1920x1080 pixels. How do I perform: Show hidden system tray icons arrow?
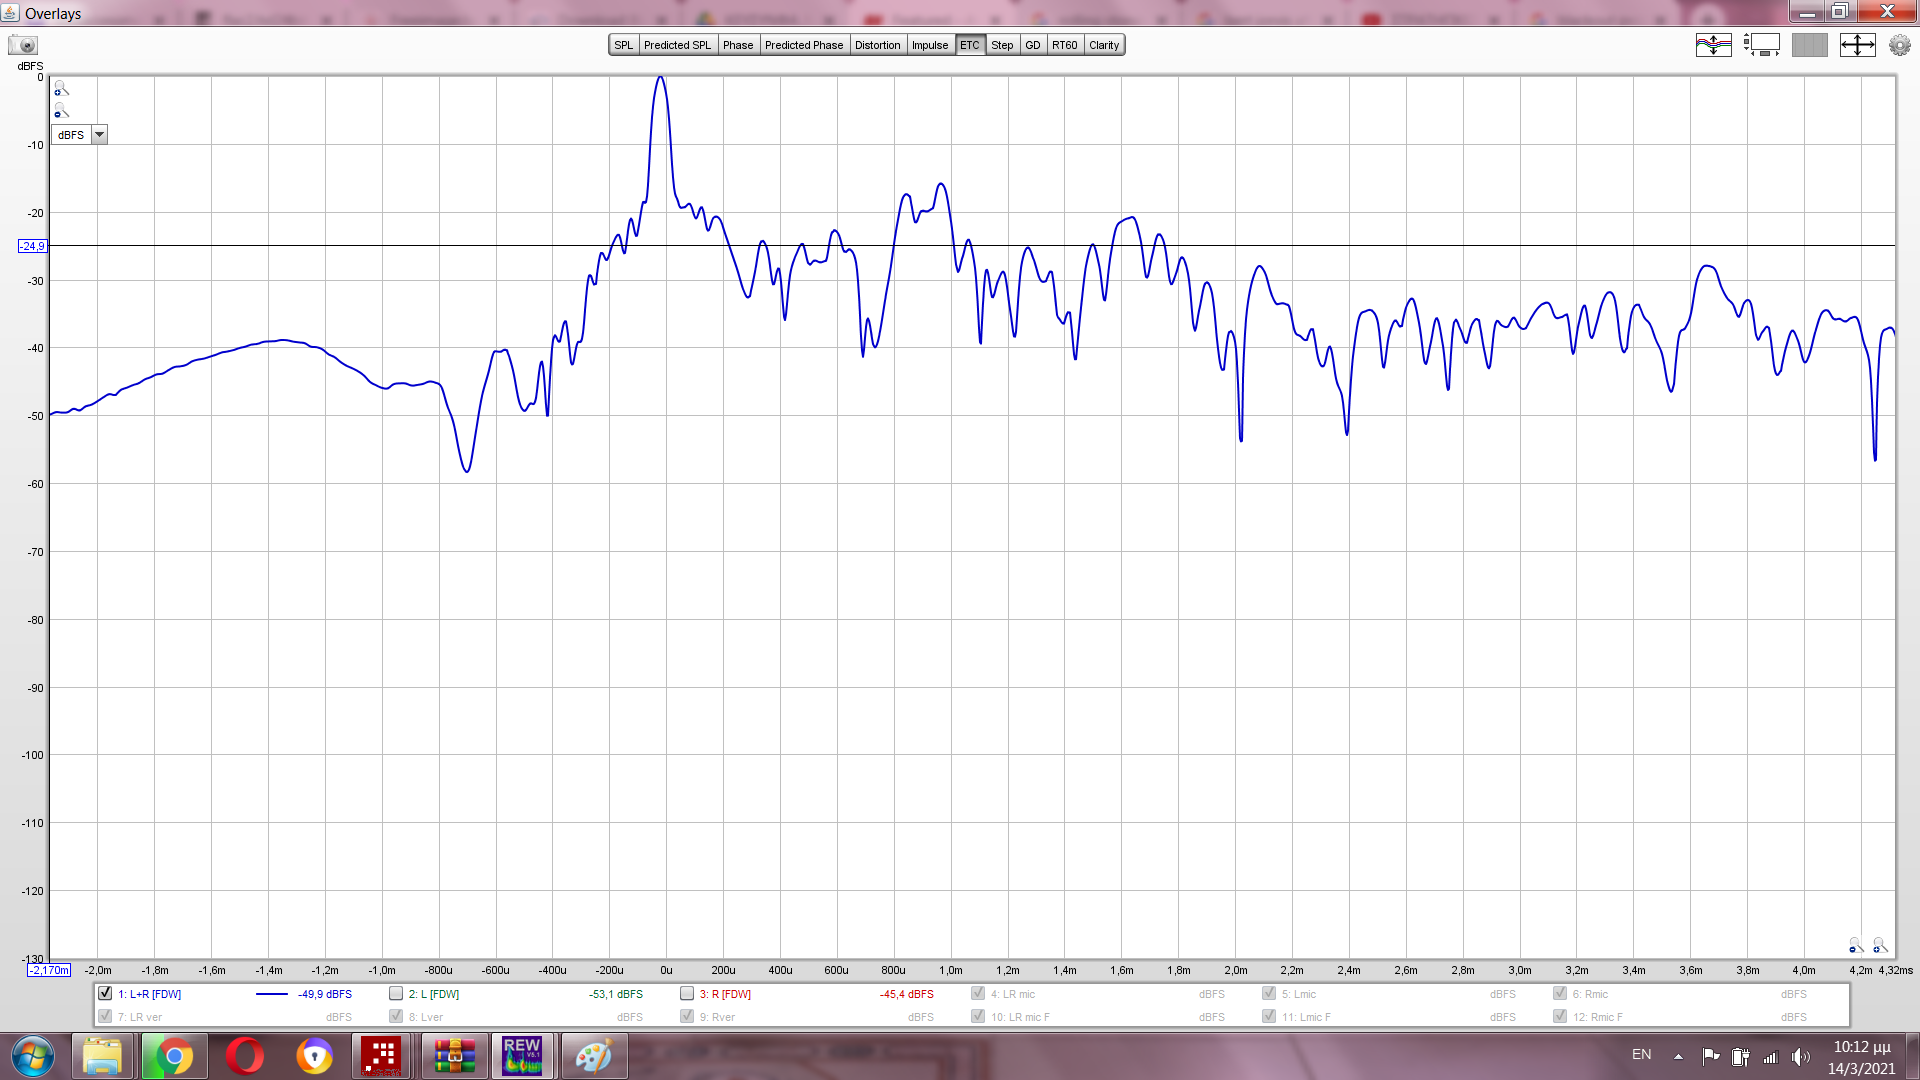[1678, 1056]
